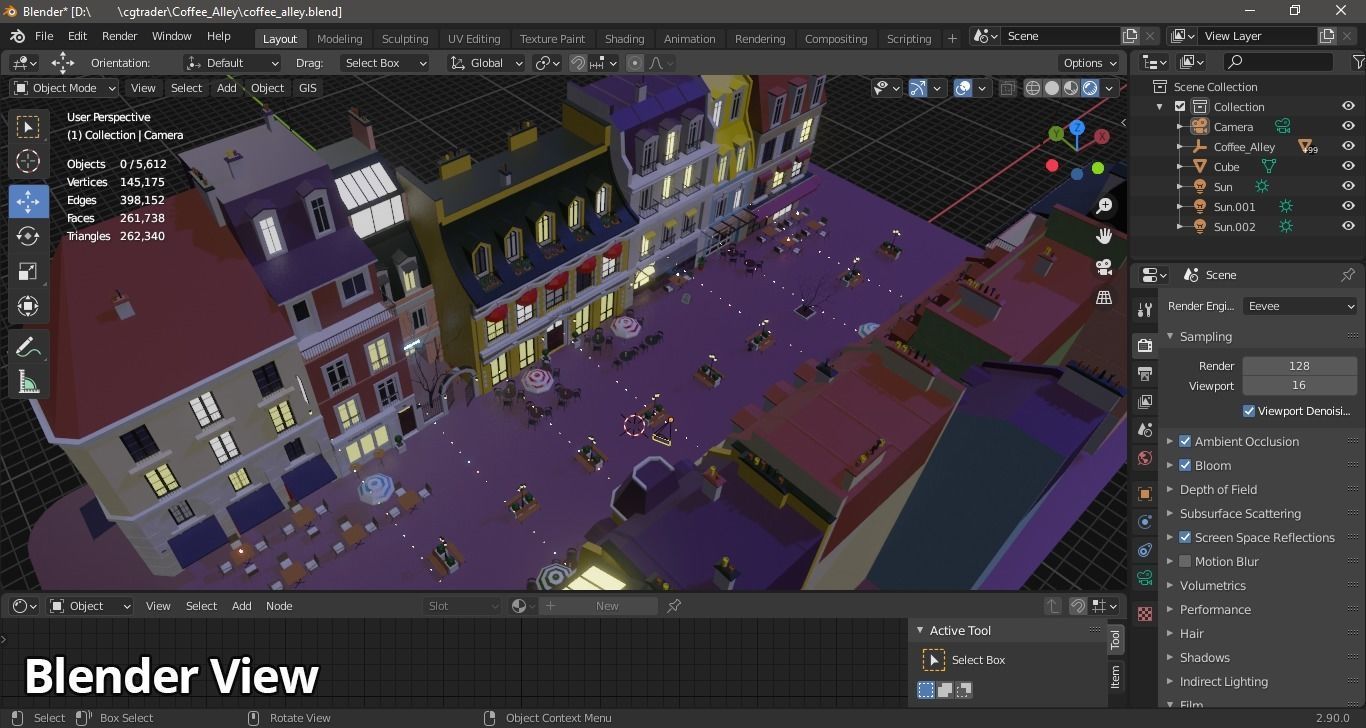The width and height of the screenshot is (1366, 728).
Task: Disable Screen Space Reflections checkbox
Action: [x=1185, y=537]
